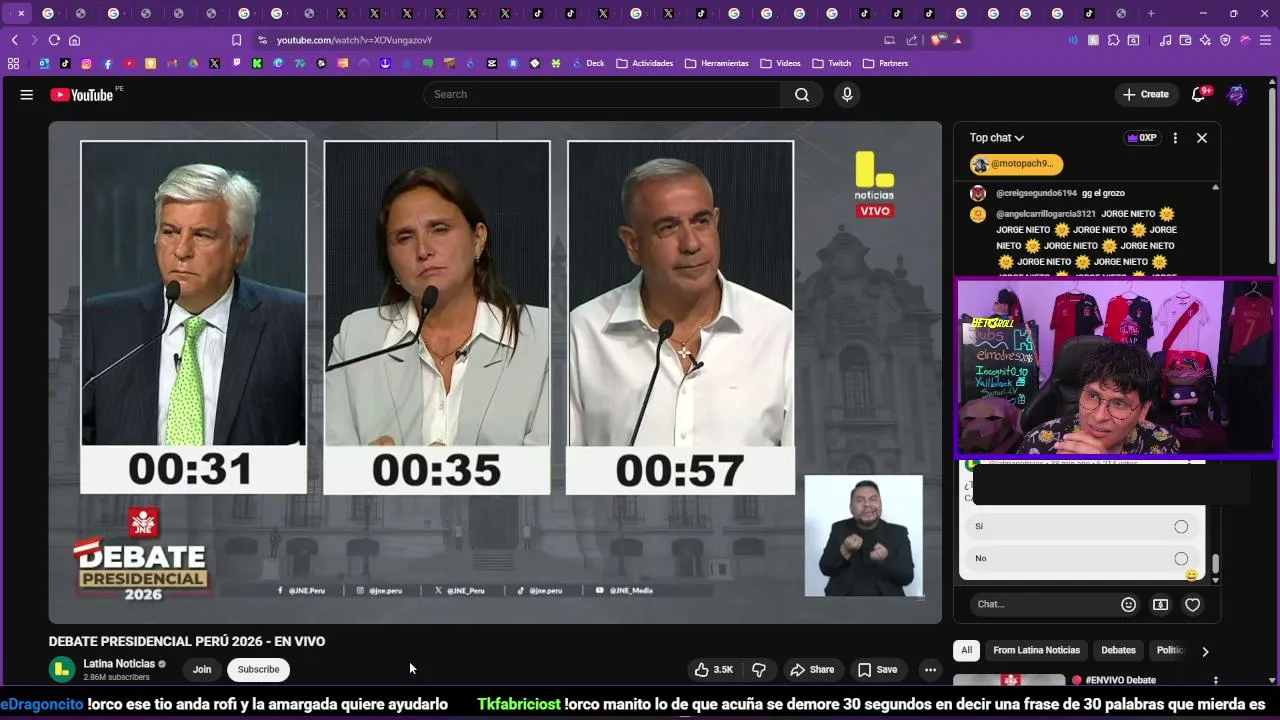The image size is (1280, 720).
Task: Open Instagram bookmark in bookmarks bar
Action: click(86, 63)
